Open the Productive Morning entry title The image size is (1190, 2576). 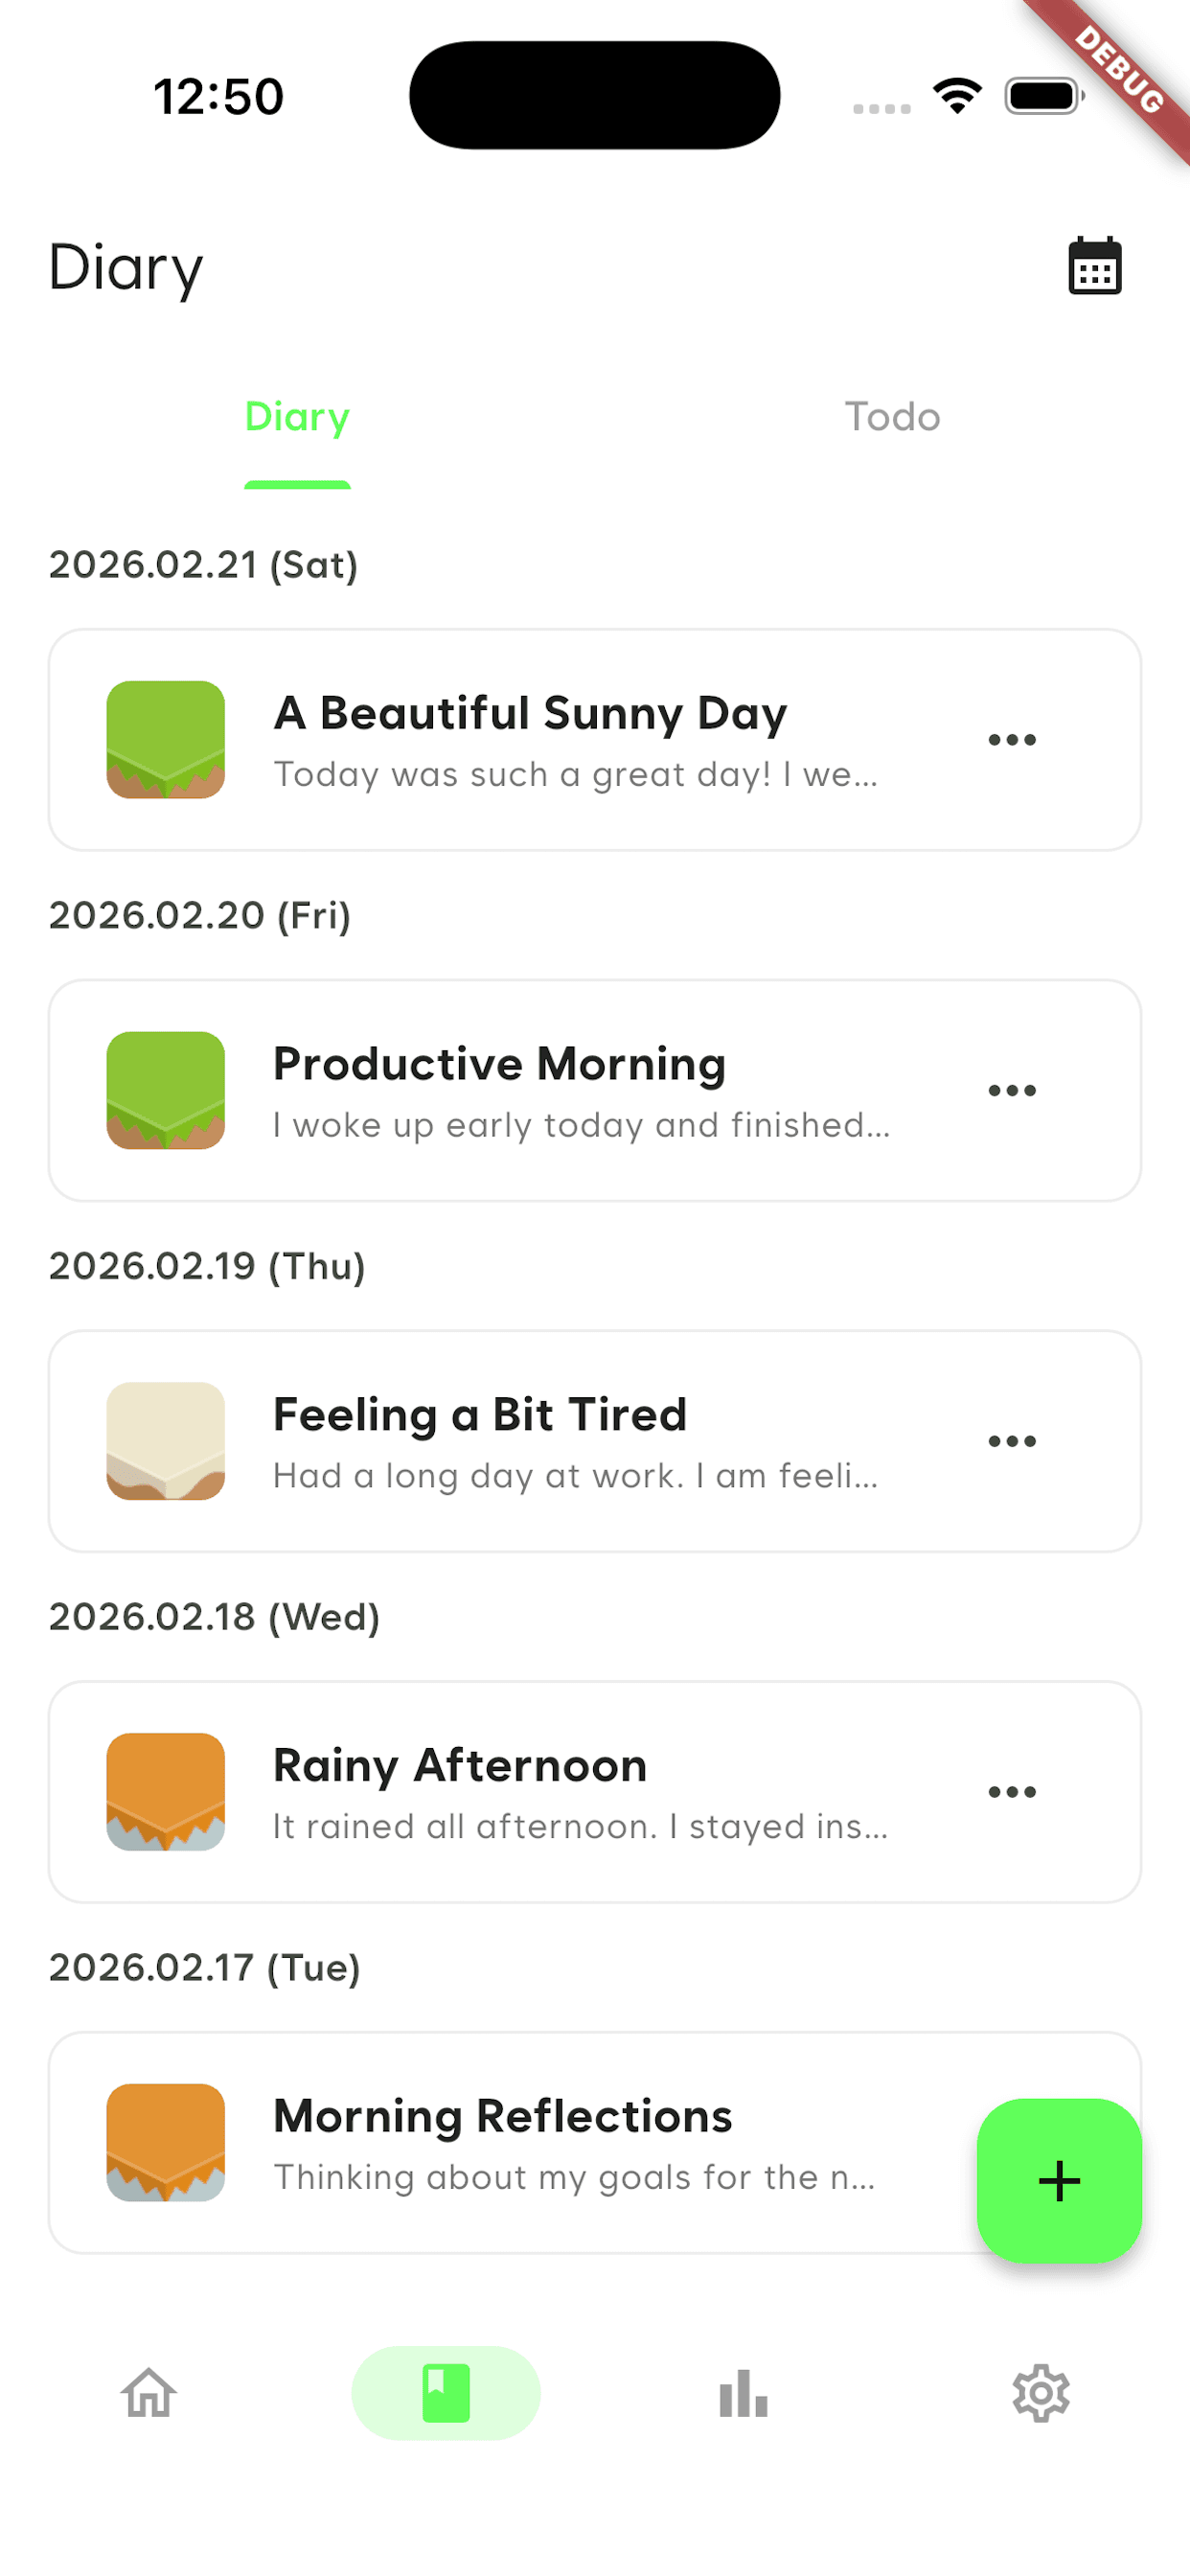pyautogui.click(x=499, y=1064)
